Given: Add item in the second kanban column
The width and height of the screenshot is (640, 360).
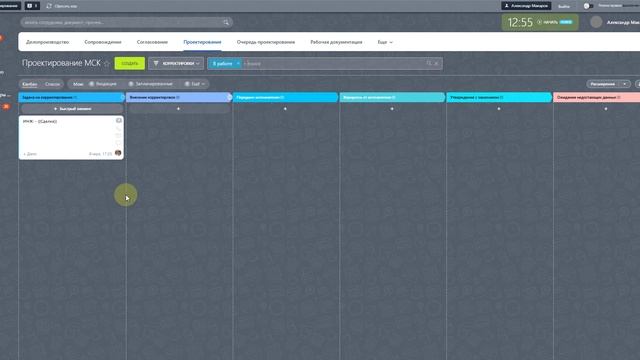Looking at the screenshot, I should pyautogui.click(x=178, y=109).
